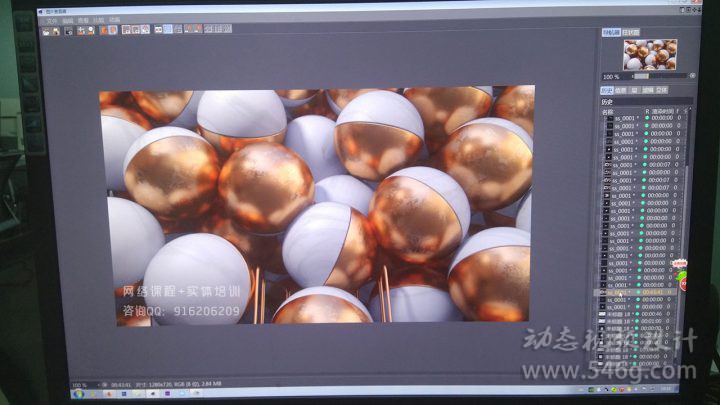Click the navigator preview thumbnail

649,54
